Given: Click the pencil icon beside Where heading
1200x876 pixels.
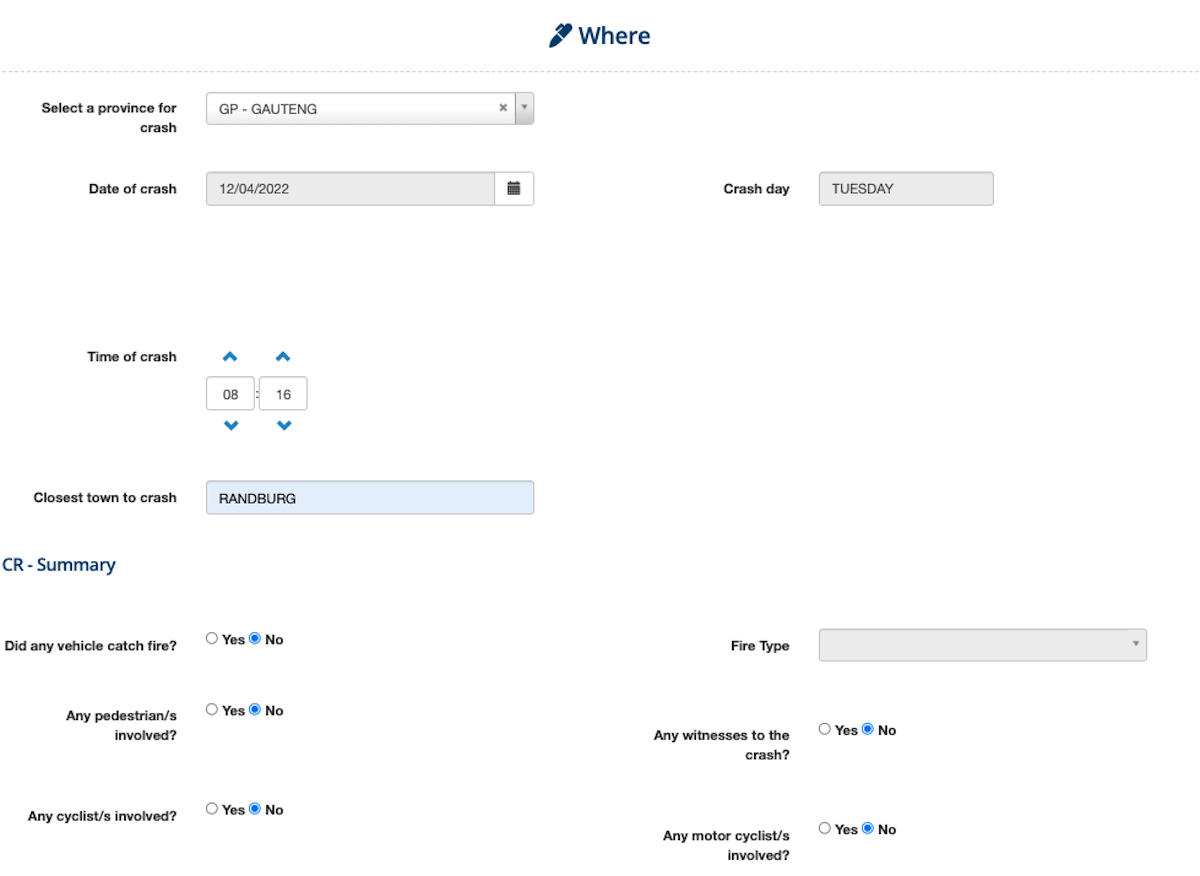Looking at the screenshot, I should pos(560,36).
